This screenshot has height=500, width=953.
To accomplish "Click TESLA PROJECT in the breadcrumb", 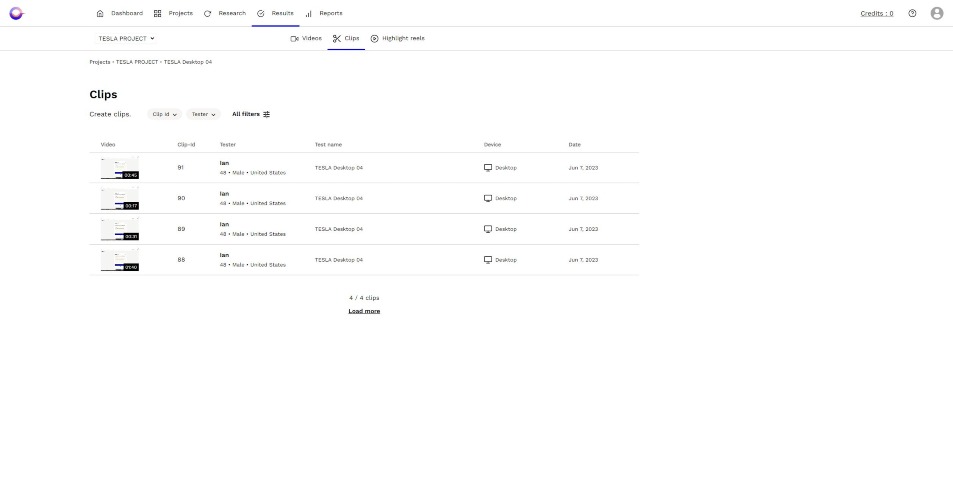I will point(137,62).
